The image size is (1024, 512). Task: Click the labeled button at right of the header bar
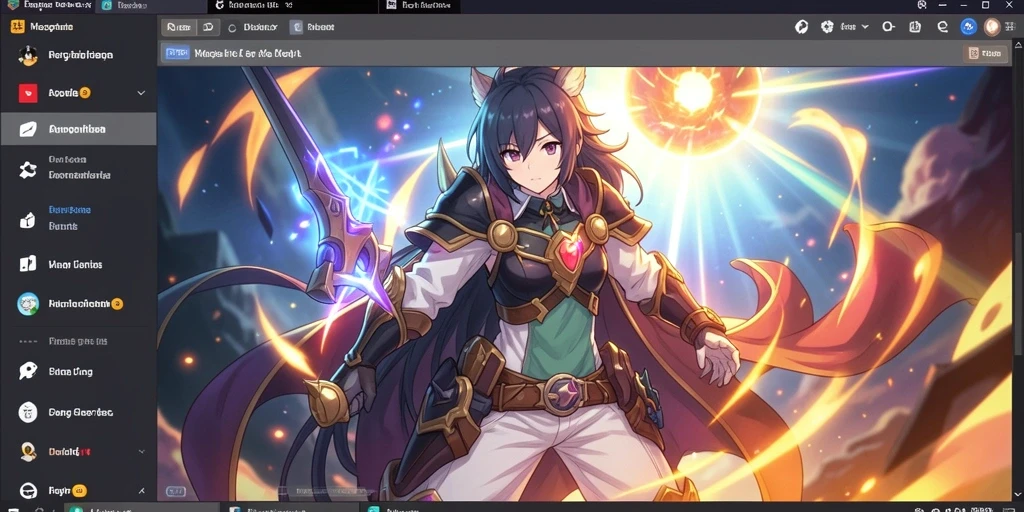click(x=985, y=54)
